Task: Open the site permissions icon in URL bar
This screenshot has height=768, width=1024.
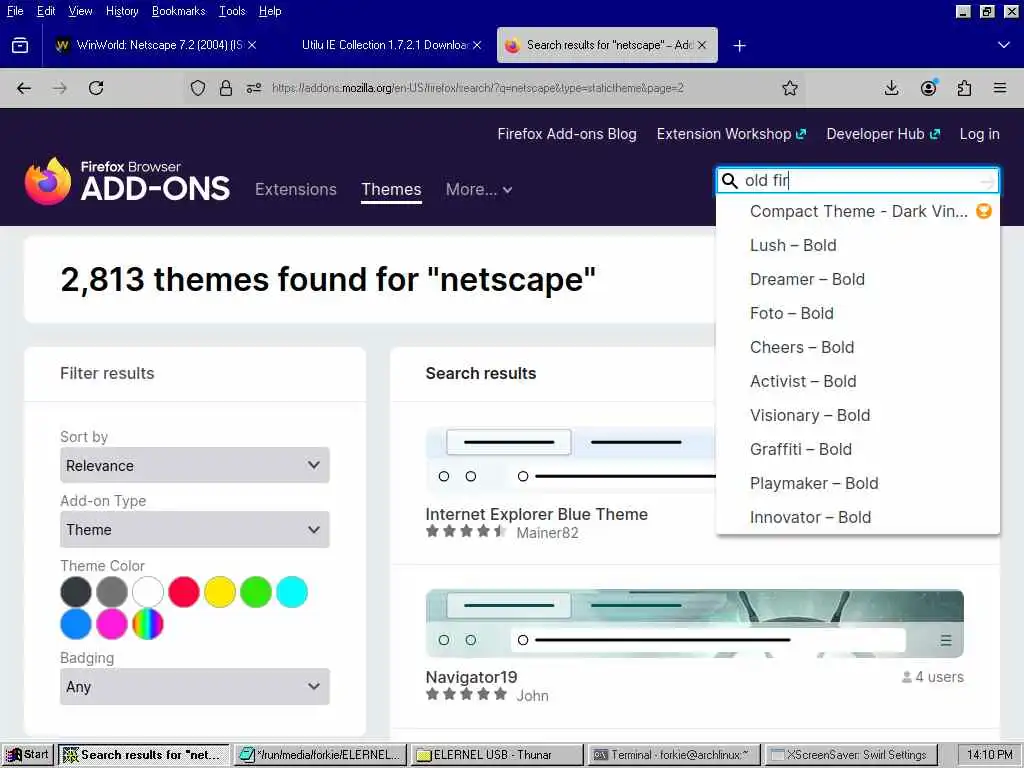Action: pos(254,88)
